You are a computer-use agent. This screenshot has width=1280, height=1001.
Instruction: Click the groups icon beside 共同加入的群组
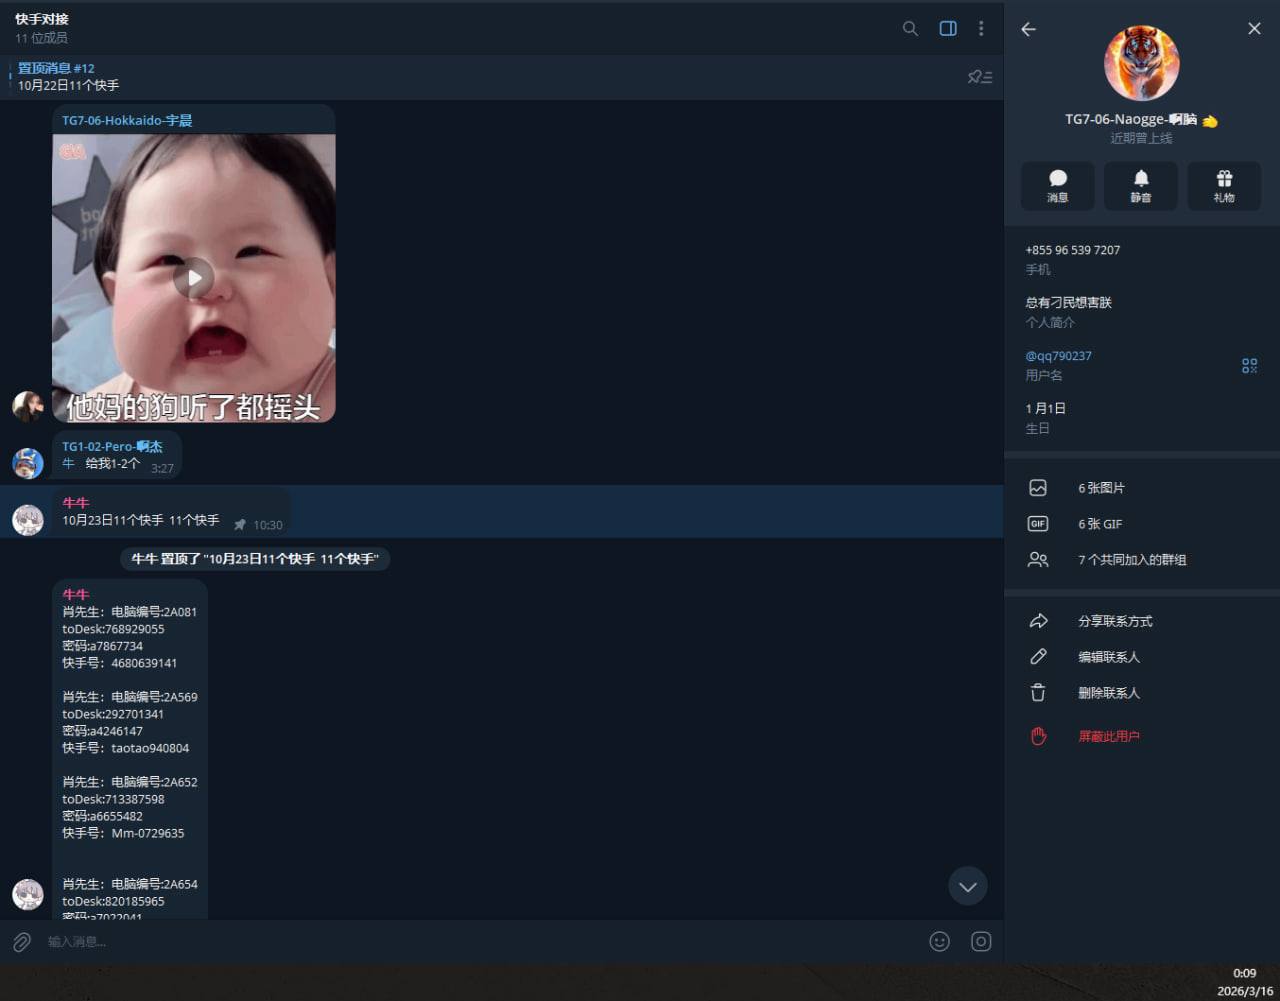[x=1038, y=560]
